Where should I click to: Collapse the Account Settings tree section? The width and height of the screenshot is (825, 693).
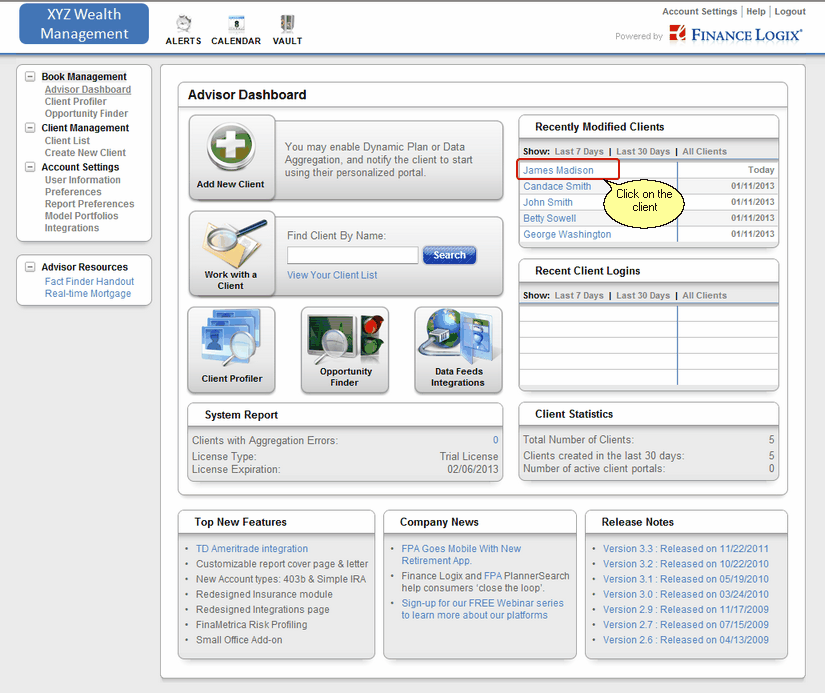[29, 167]
